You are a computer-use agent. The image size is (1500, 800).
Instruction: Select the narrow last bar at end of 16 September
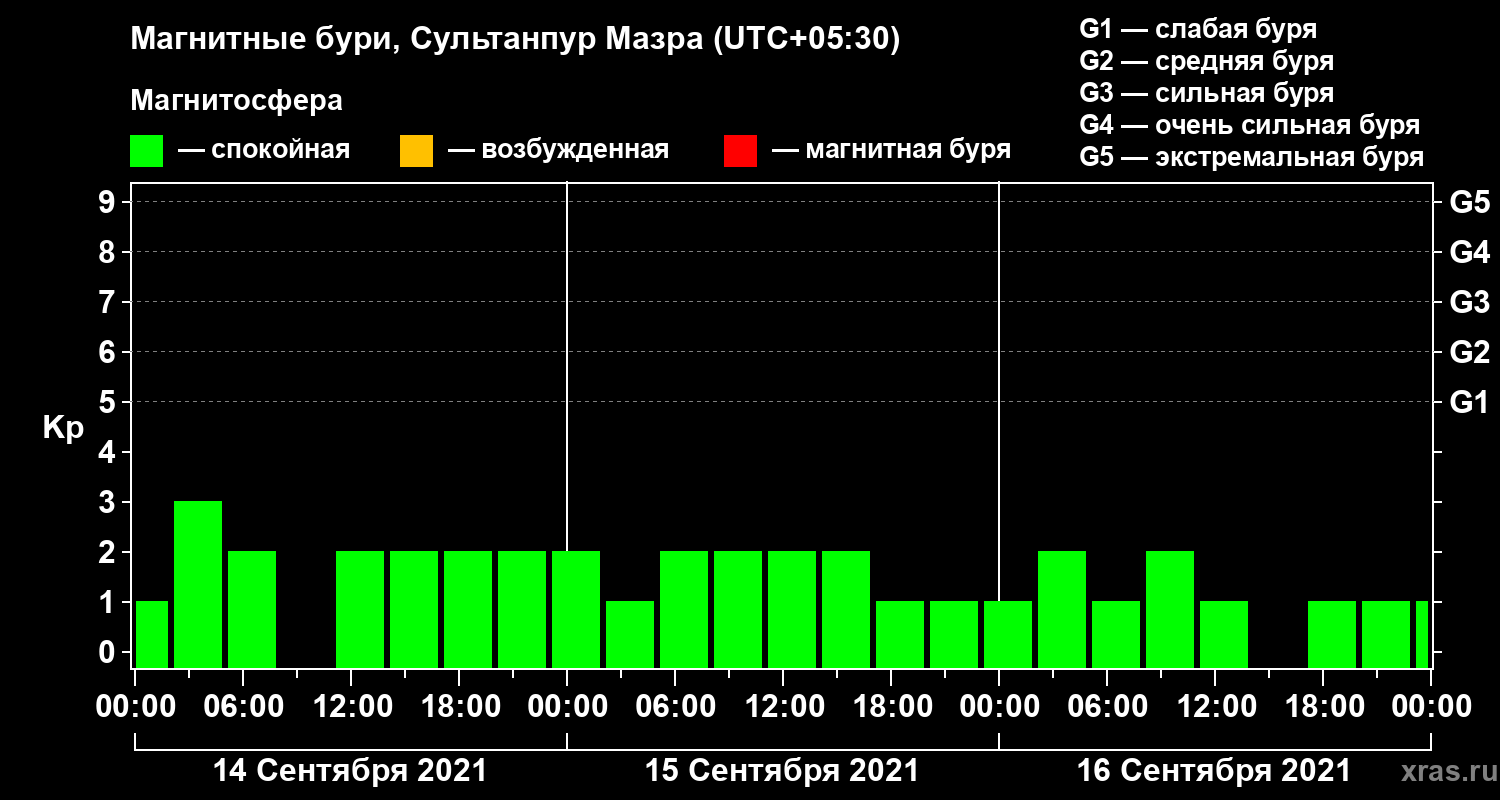(x=1422, y=634)
